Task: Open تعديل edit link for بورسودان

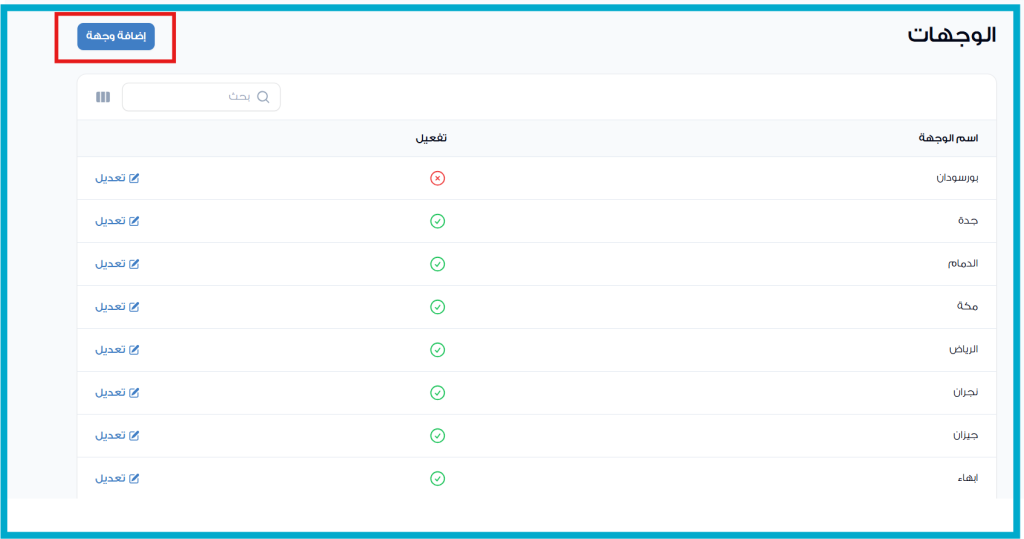Action: click(x=117, y=178)
